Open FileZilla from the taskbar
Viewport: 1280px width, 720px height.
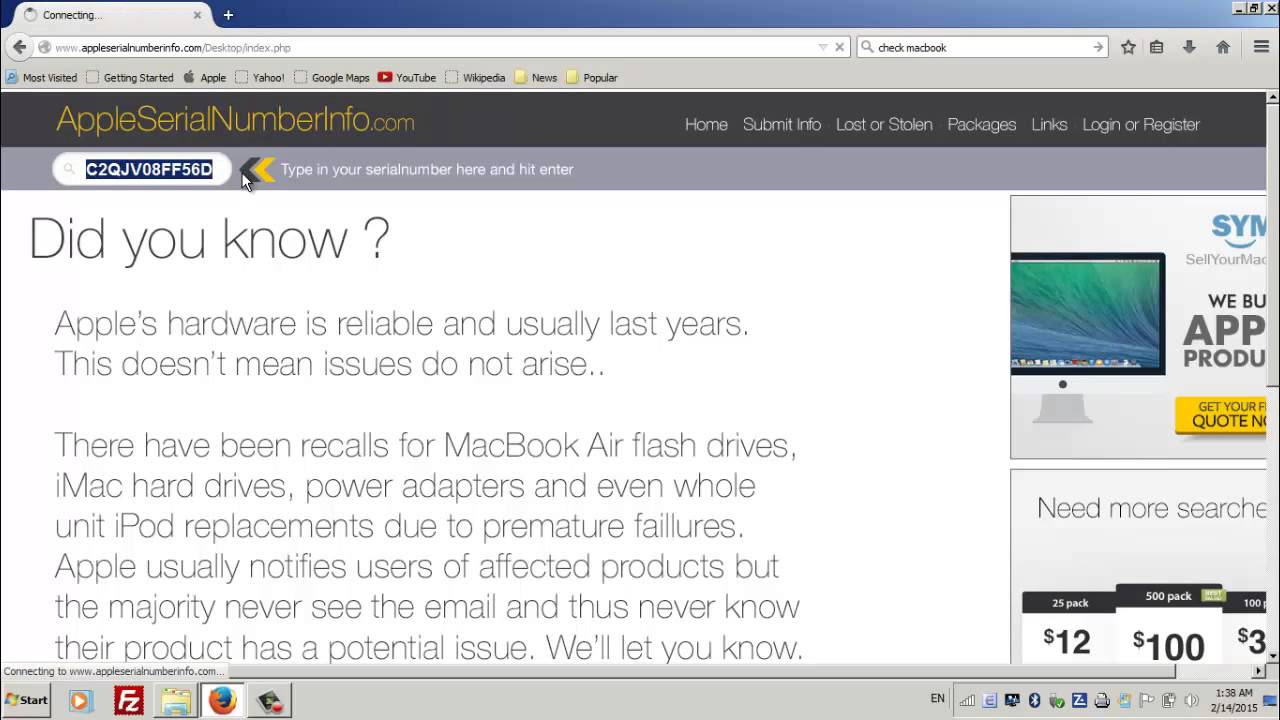coord(128,700)
